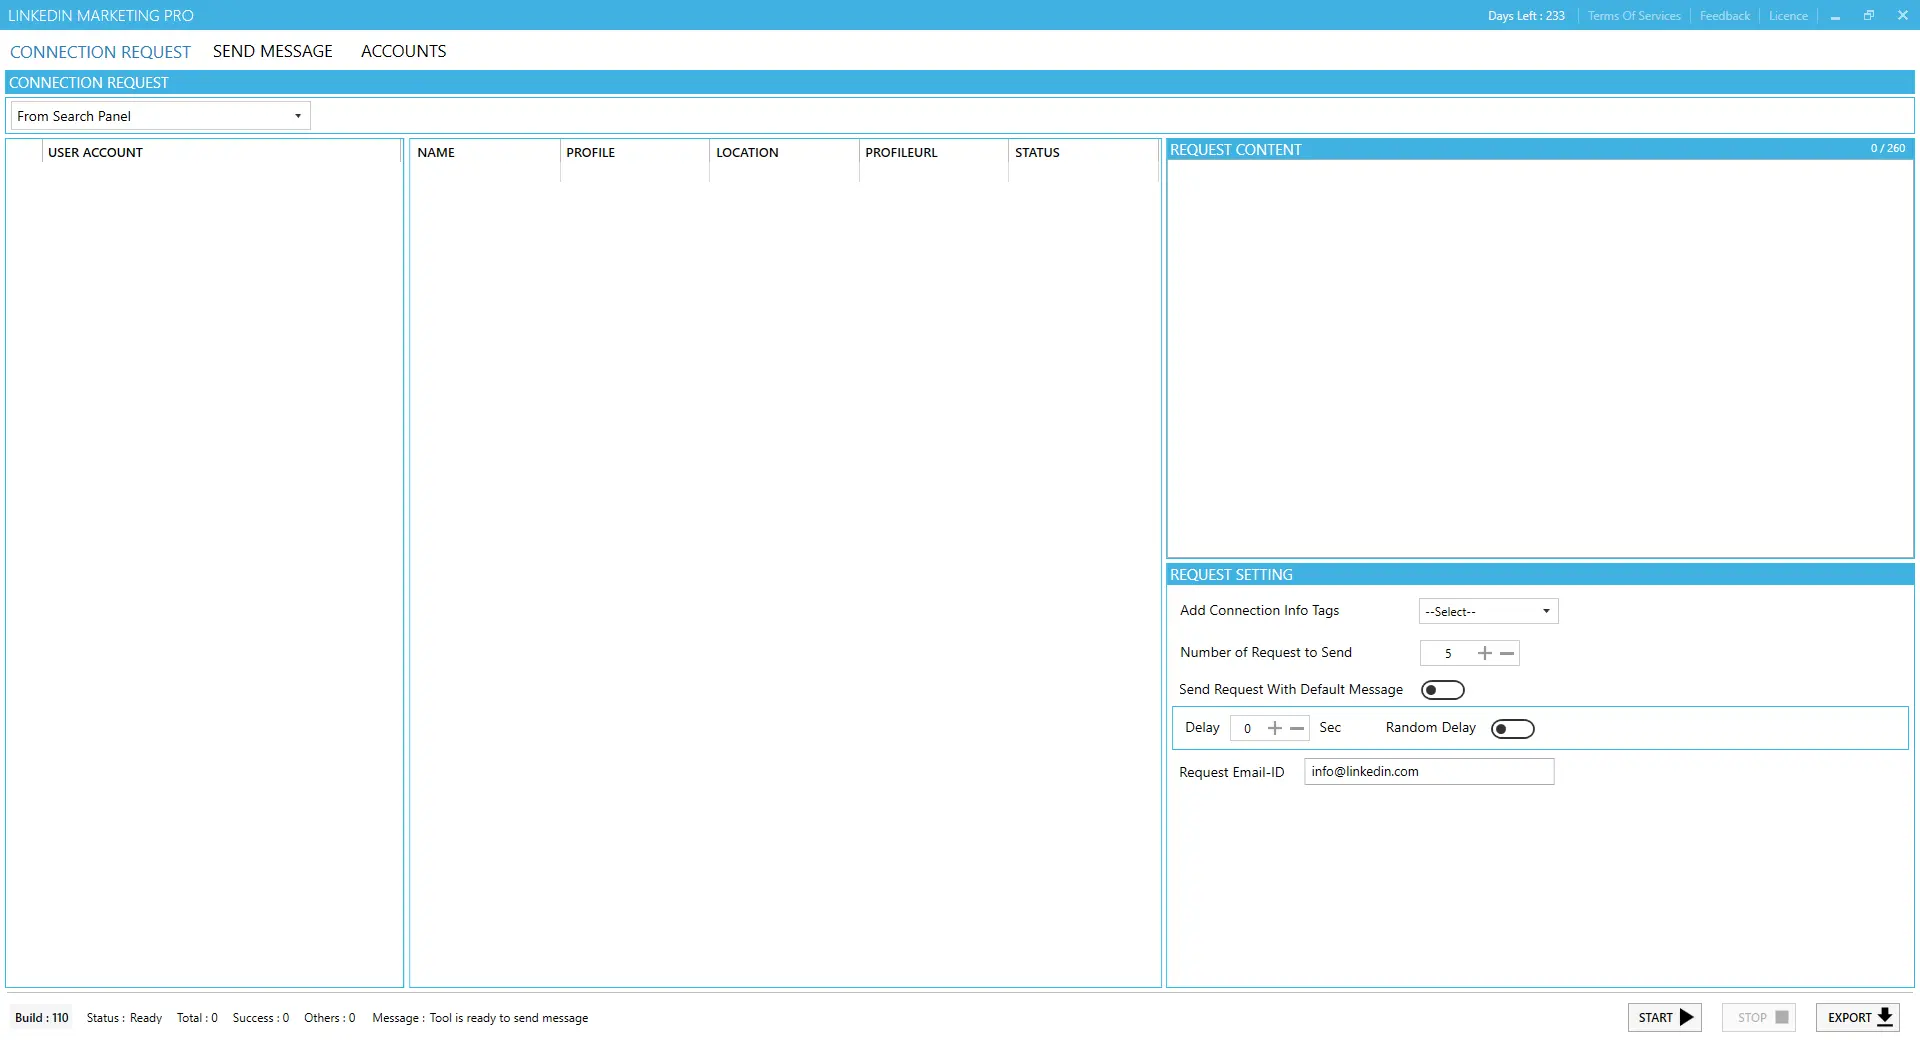Viewport: 1920px width, 1040px height.
Task: Open the ACCOUNTS tab
Action: [403, 51]
